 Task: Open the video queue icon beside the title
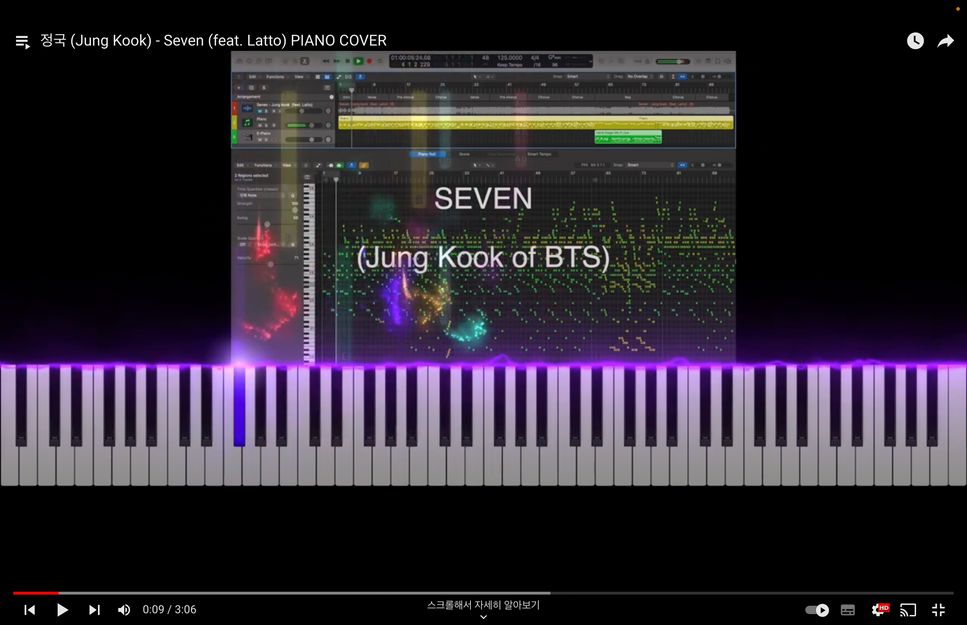click(22, 41)
